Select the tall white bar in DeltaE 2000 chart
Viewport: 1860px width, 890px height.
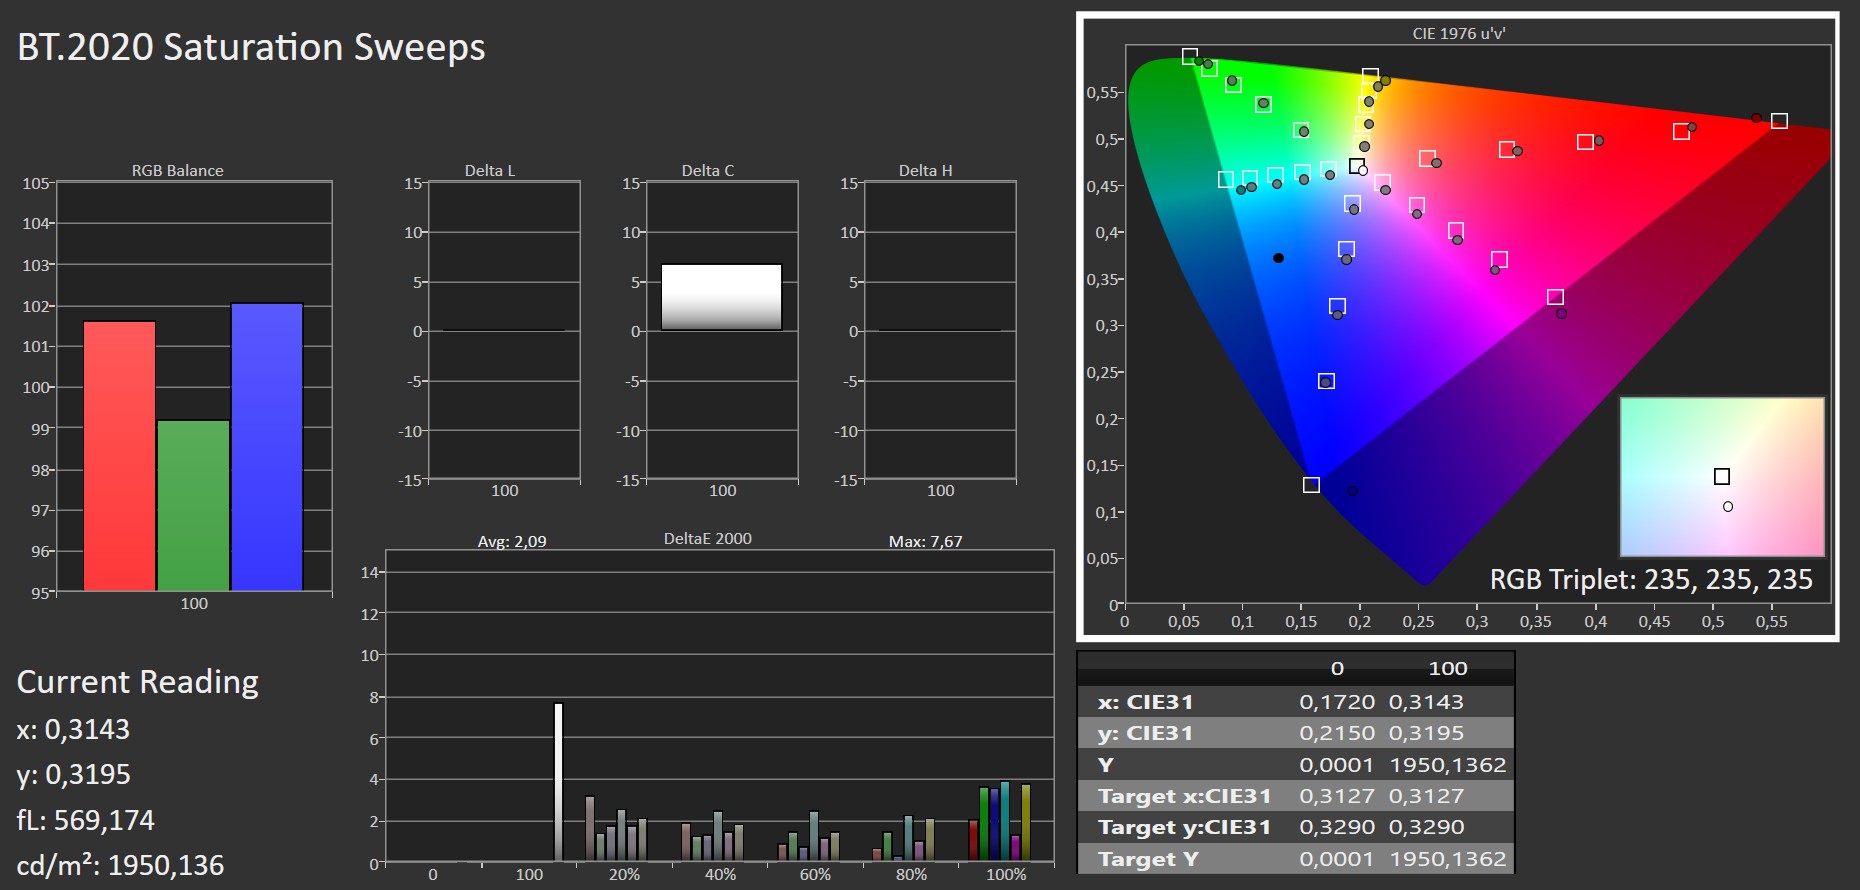pyautogui.click(x=558, y=782)
